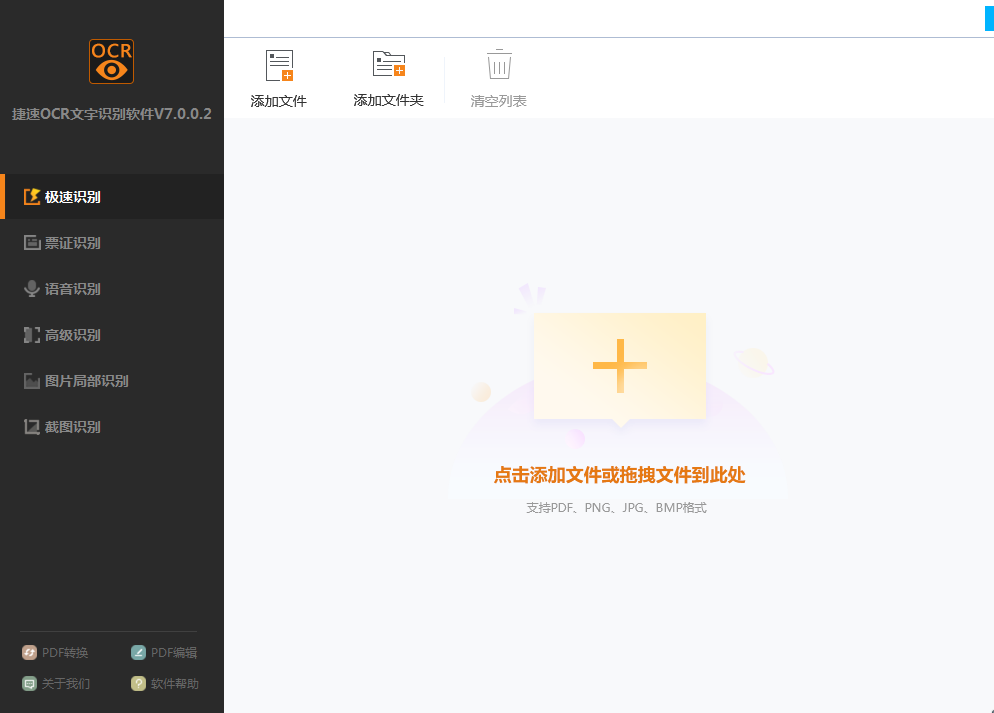Click the PDF转换 conversion icon
This screenshot has width=994, height=713.
coord(31,652)
